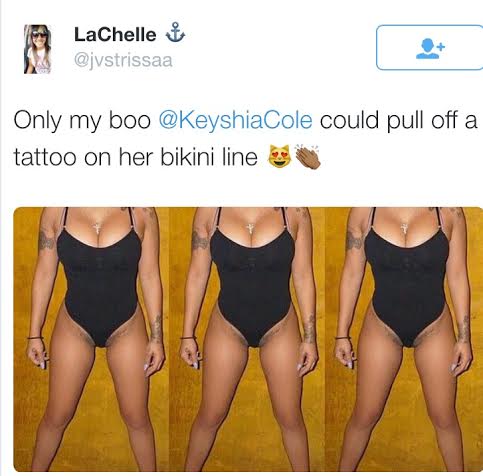Image resolution: width=483 pixels, height=476 pixels.
Task: Click the phrase "could pull off a"
Action: click(399, 120)
